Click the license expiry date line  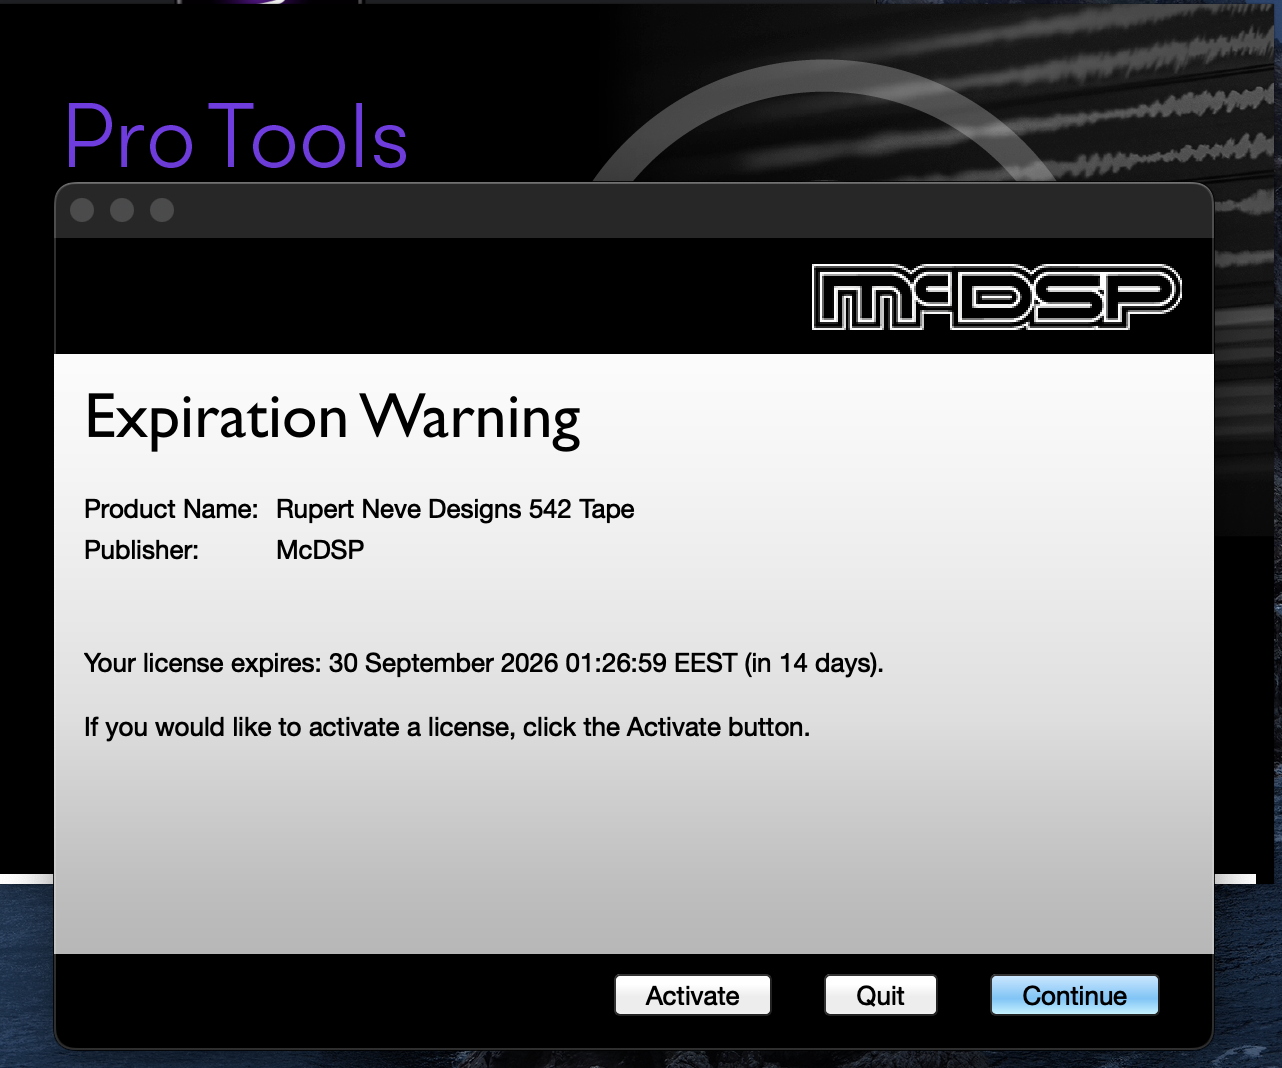pyautogui.click(x=484, y=663)
